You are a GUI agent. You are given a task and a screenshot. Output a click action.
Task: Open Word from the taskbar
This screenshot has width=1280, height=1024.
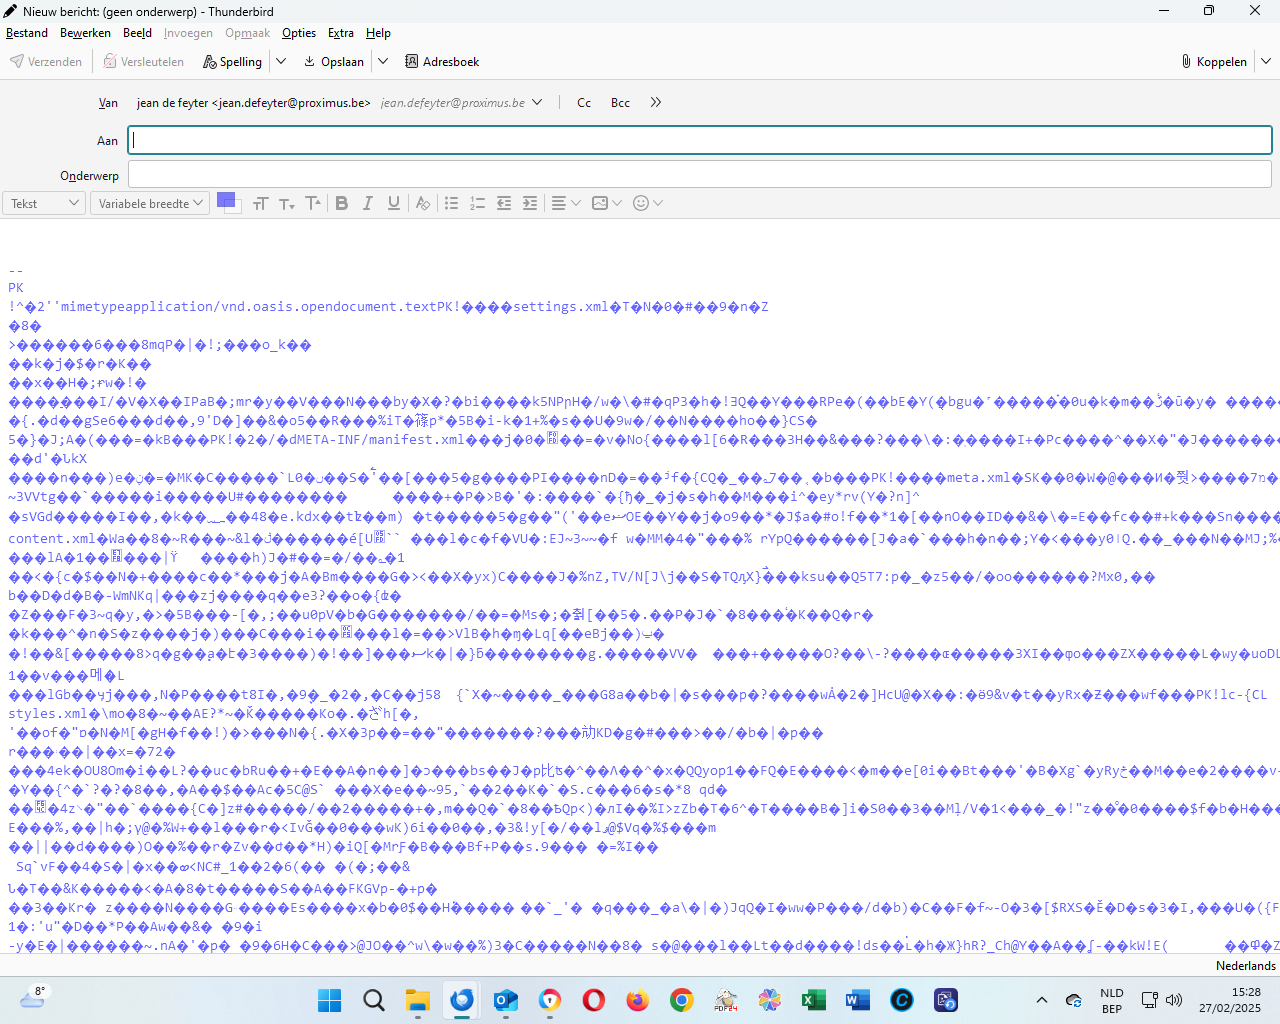[858, 1000]
